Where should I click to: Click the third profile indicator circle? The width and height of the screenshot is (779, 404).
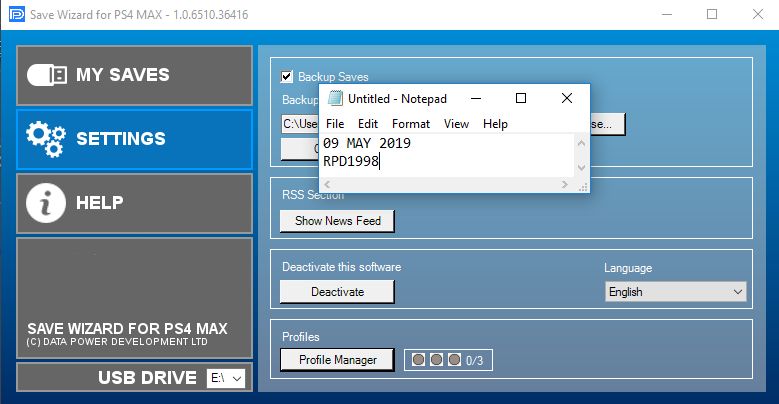tap(454, 359)
